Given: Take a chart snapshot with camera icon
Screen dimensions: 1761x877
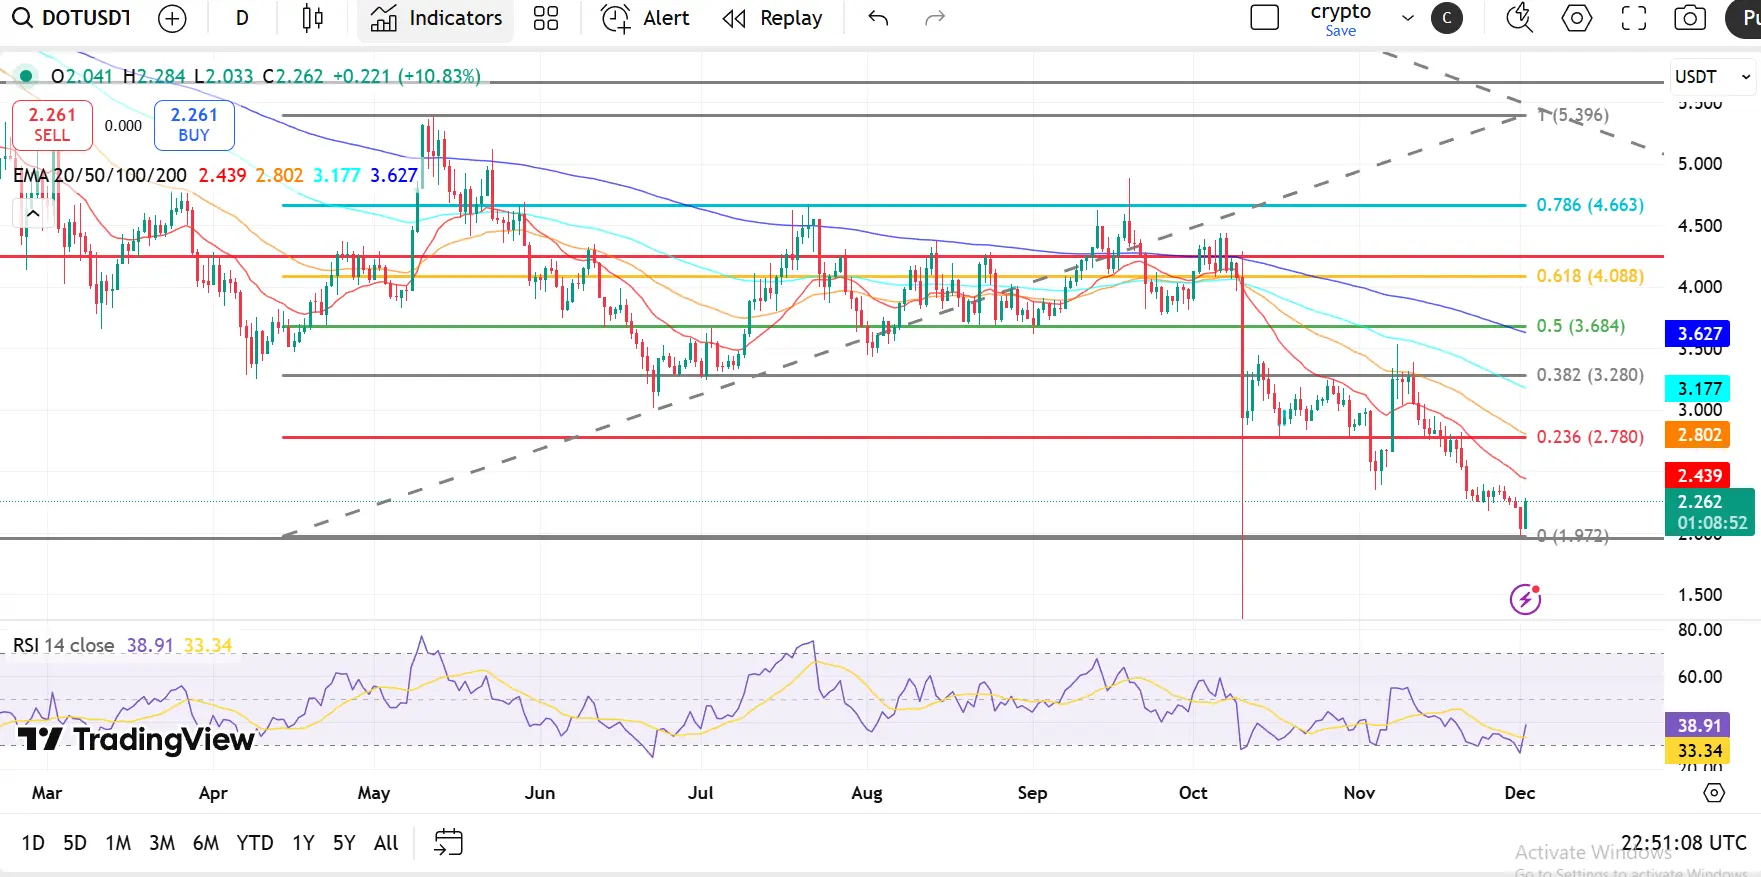Looking at the screenshot, I should point(1690,18).
